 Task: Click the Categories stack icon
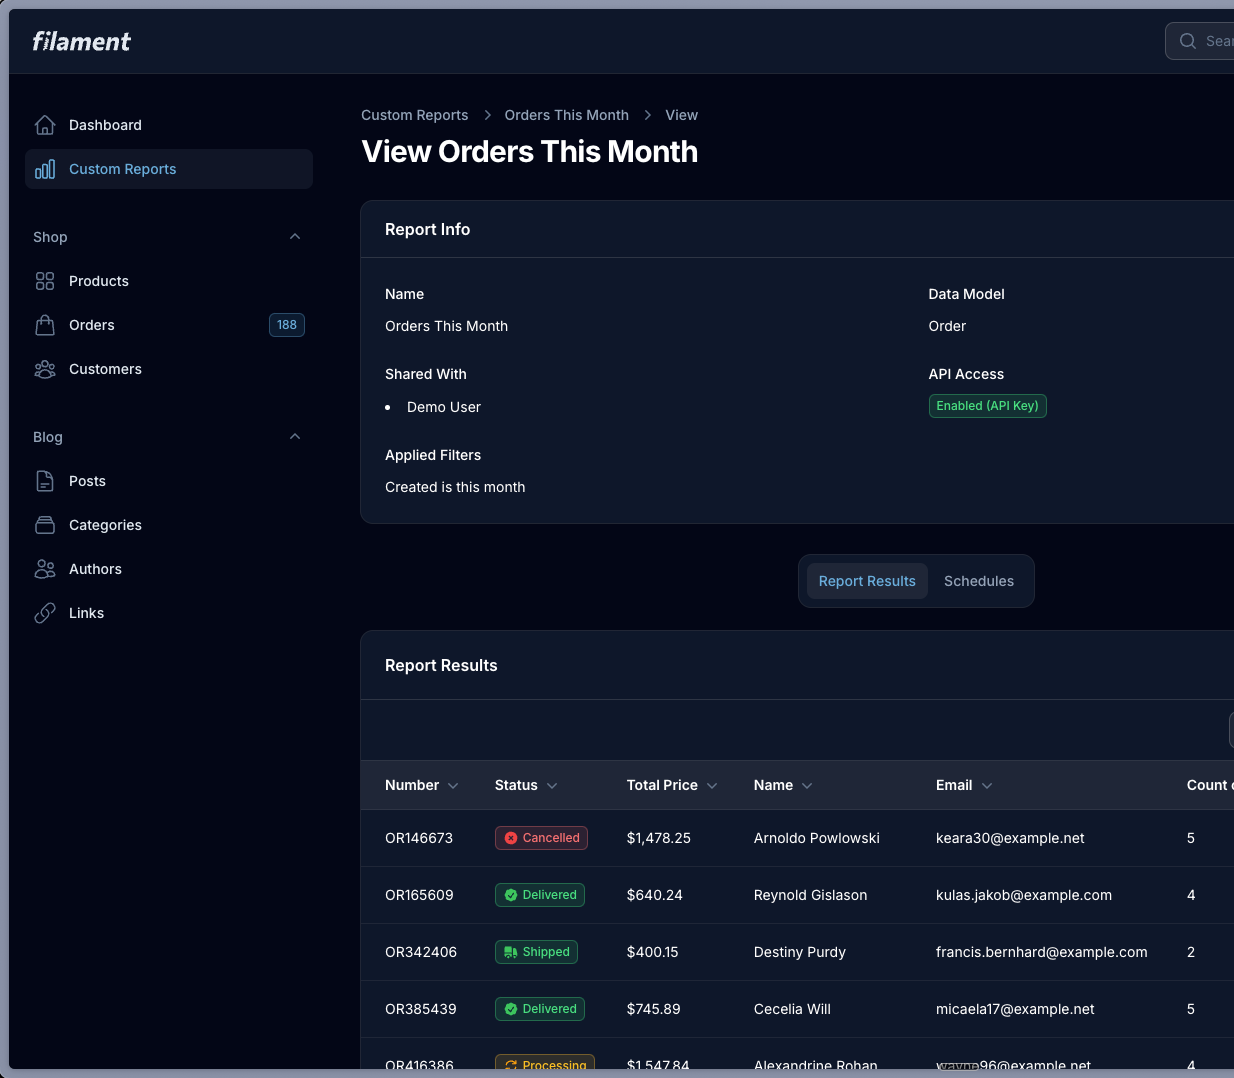(x=45, y=525)
